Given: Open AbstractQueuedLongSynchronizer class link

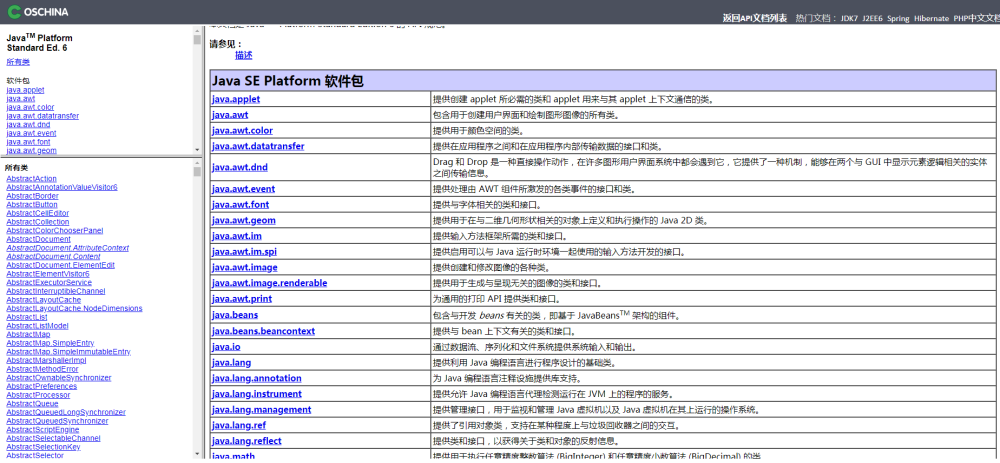Looking at the screenshot, I should pyautogui.click(x=66, y=413).
